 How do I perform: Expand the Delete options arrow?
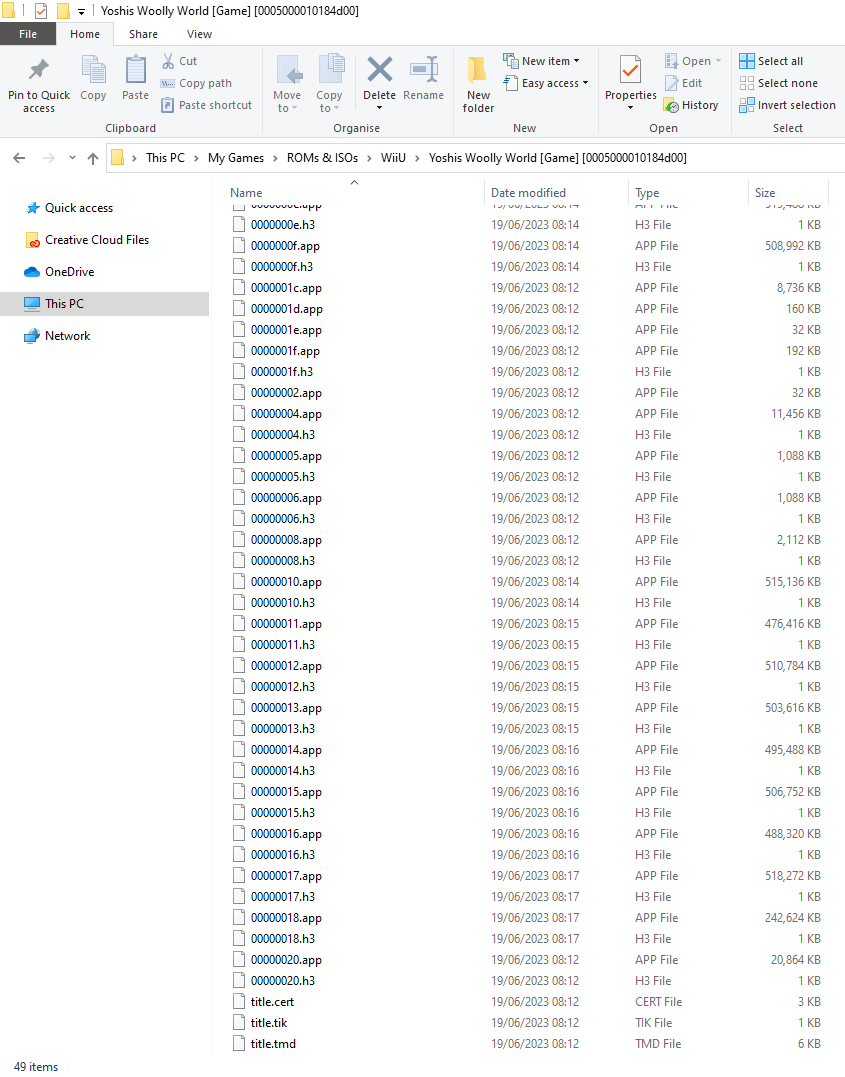click(379, 109)
